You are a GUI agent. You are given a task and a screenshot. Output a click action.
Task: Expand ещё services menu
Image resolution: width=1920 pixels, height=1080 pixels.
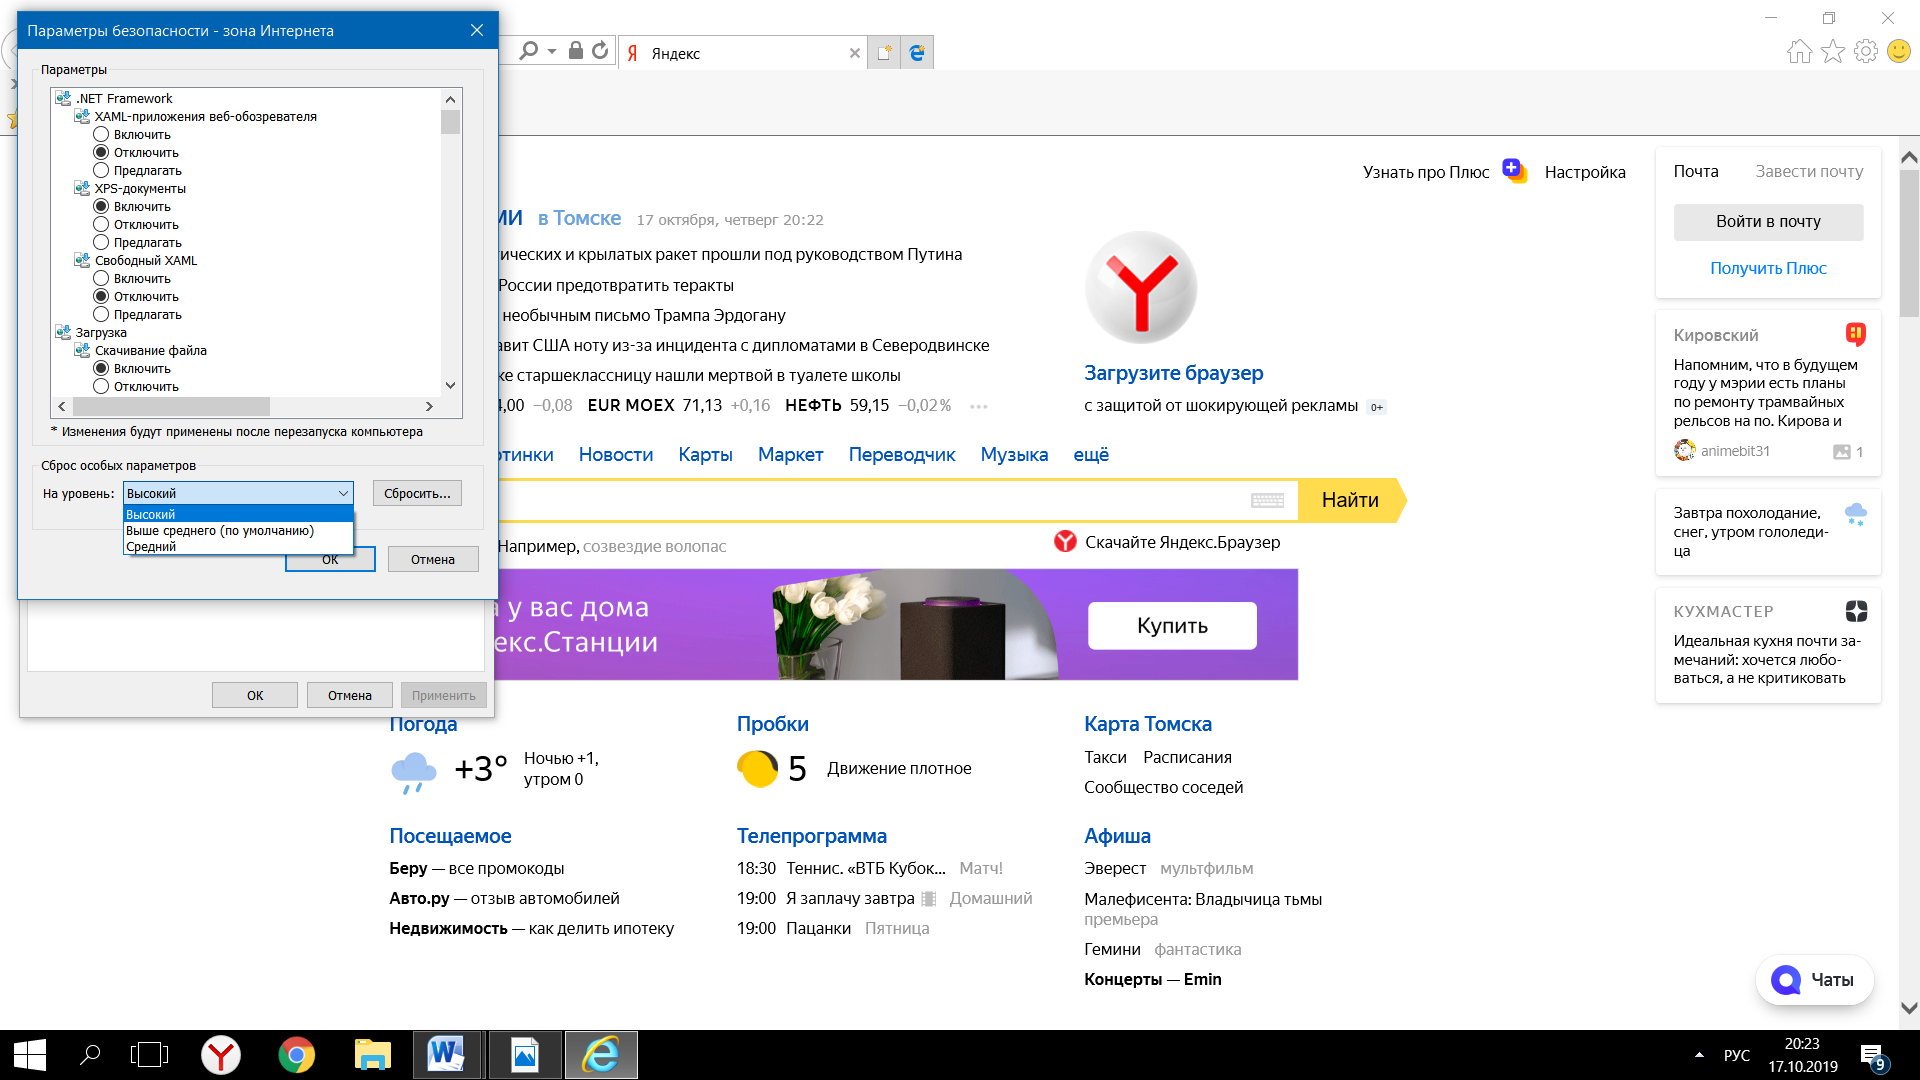point(1091,454)
